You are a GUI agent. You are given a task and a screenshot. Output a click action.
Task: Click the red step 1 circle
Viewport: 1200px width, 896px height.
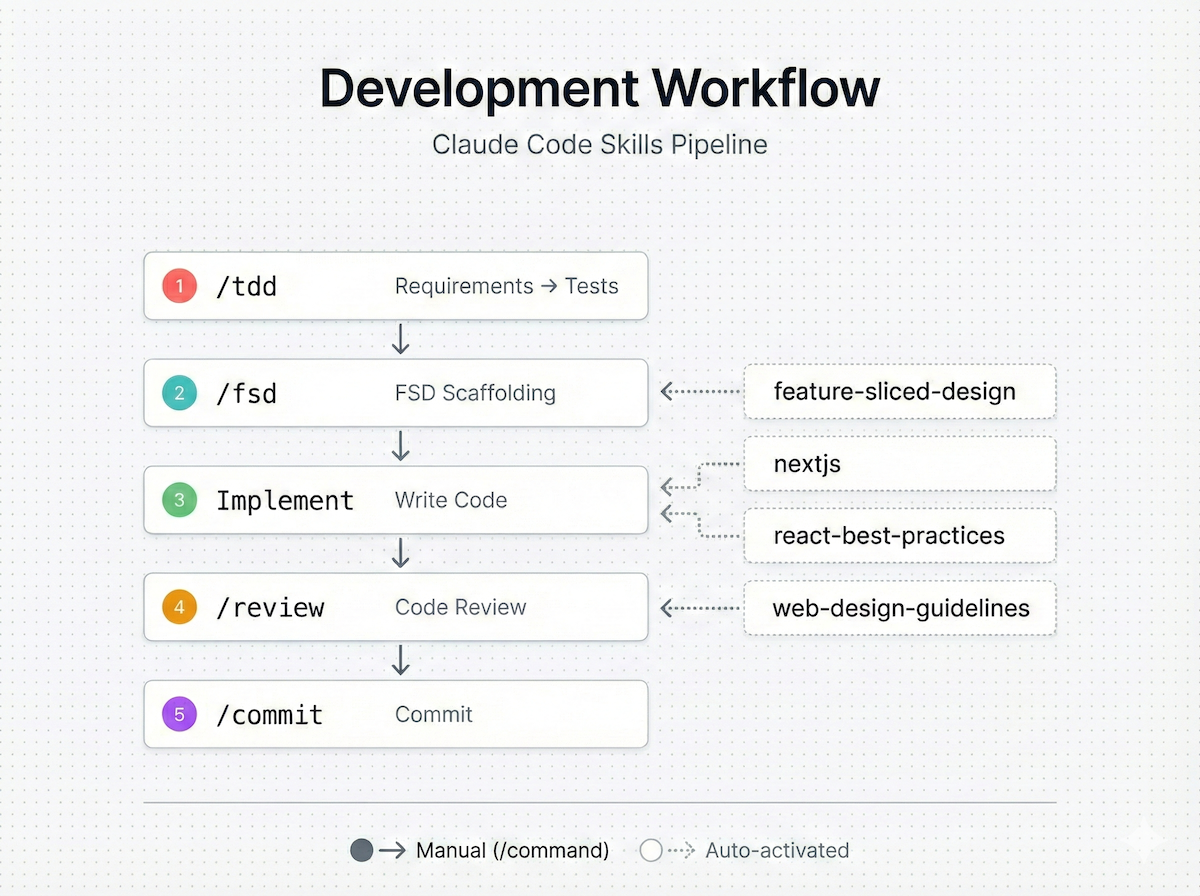[180, 286]
